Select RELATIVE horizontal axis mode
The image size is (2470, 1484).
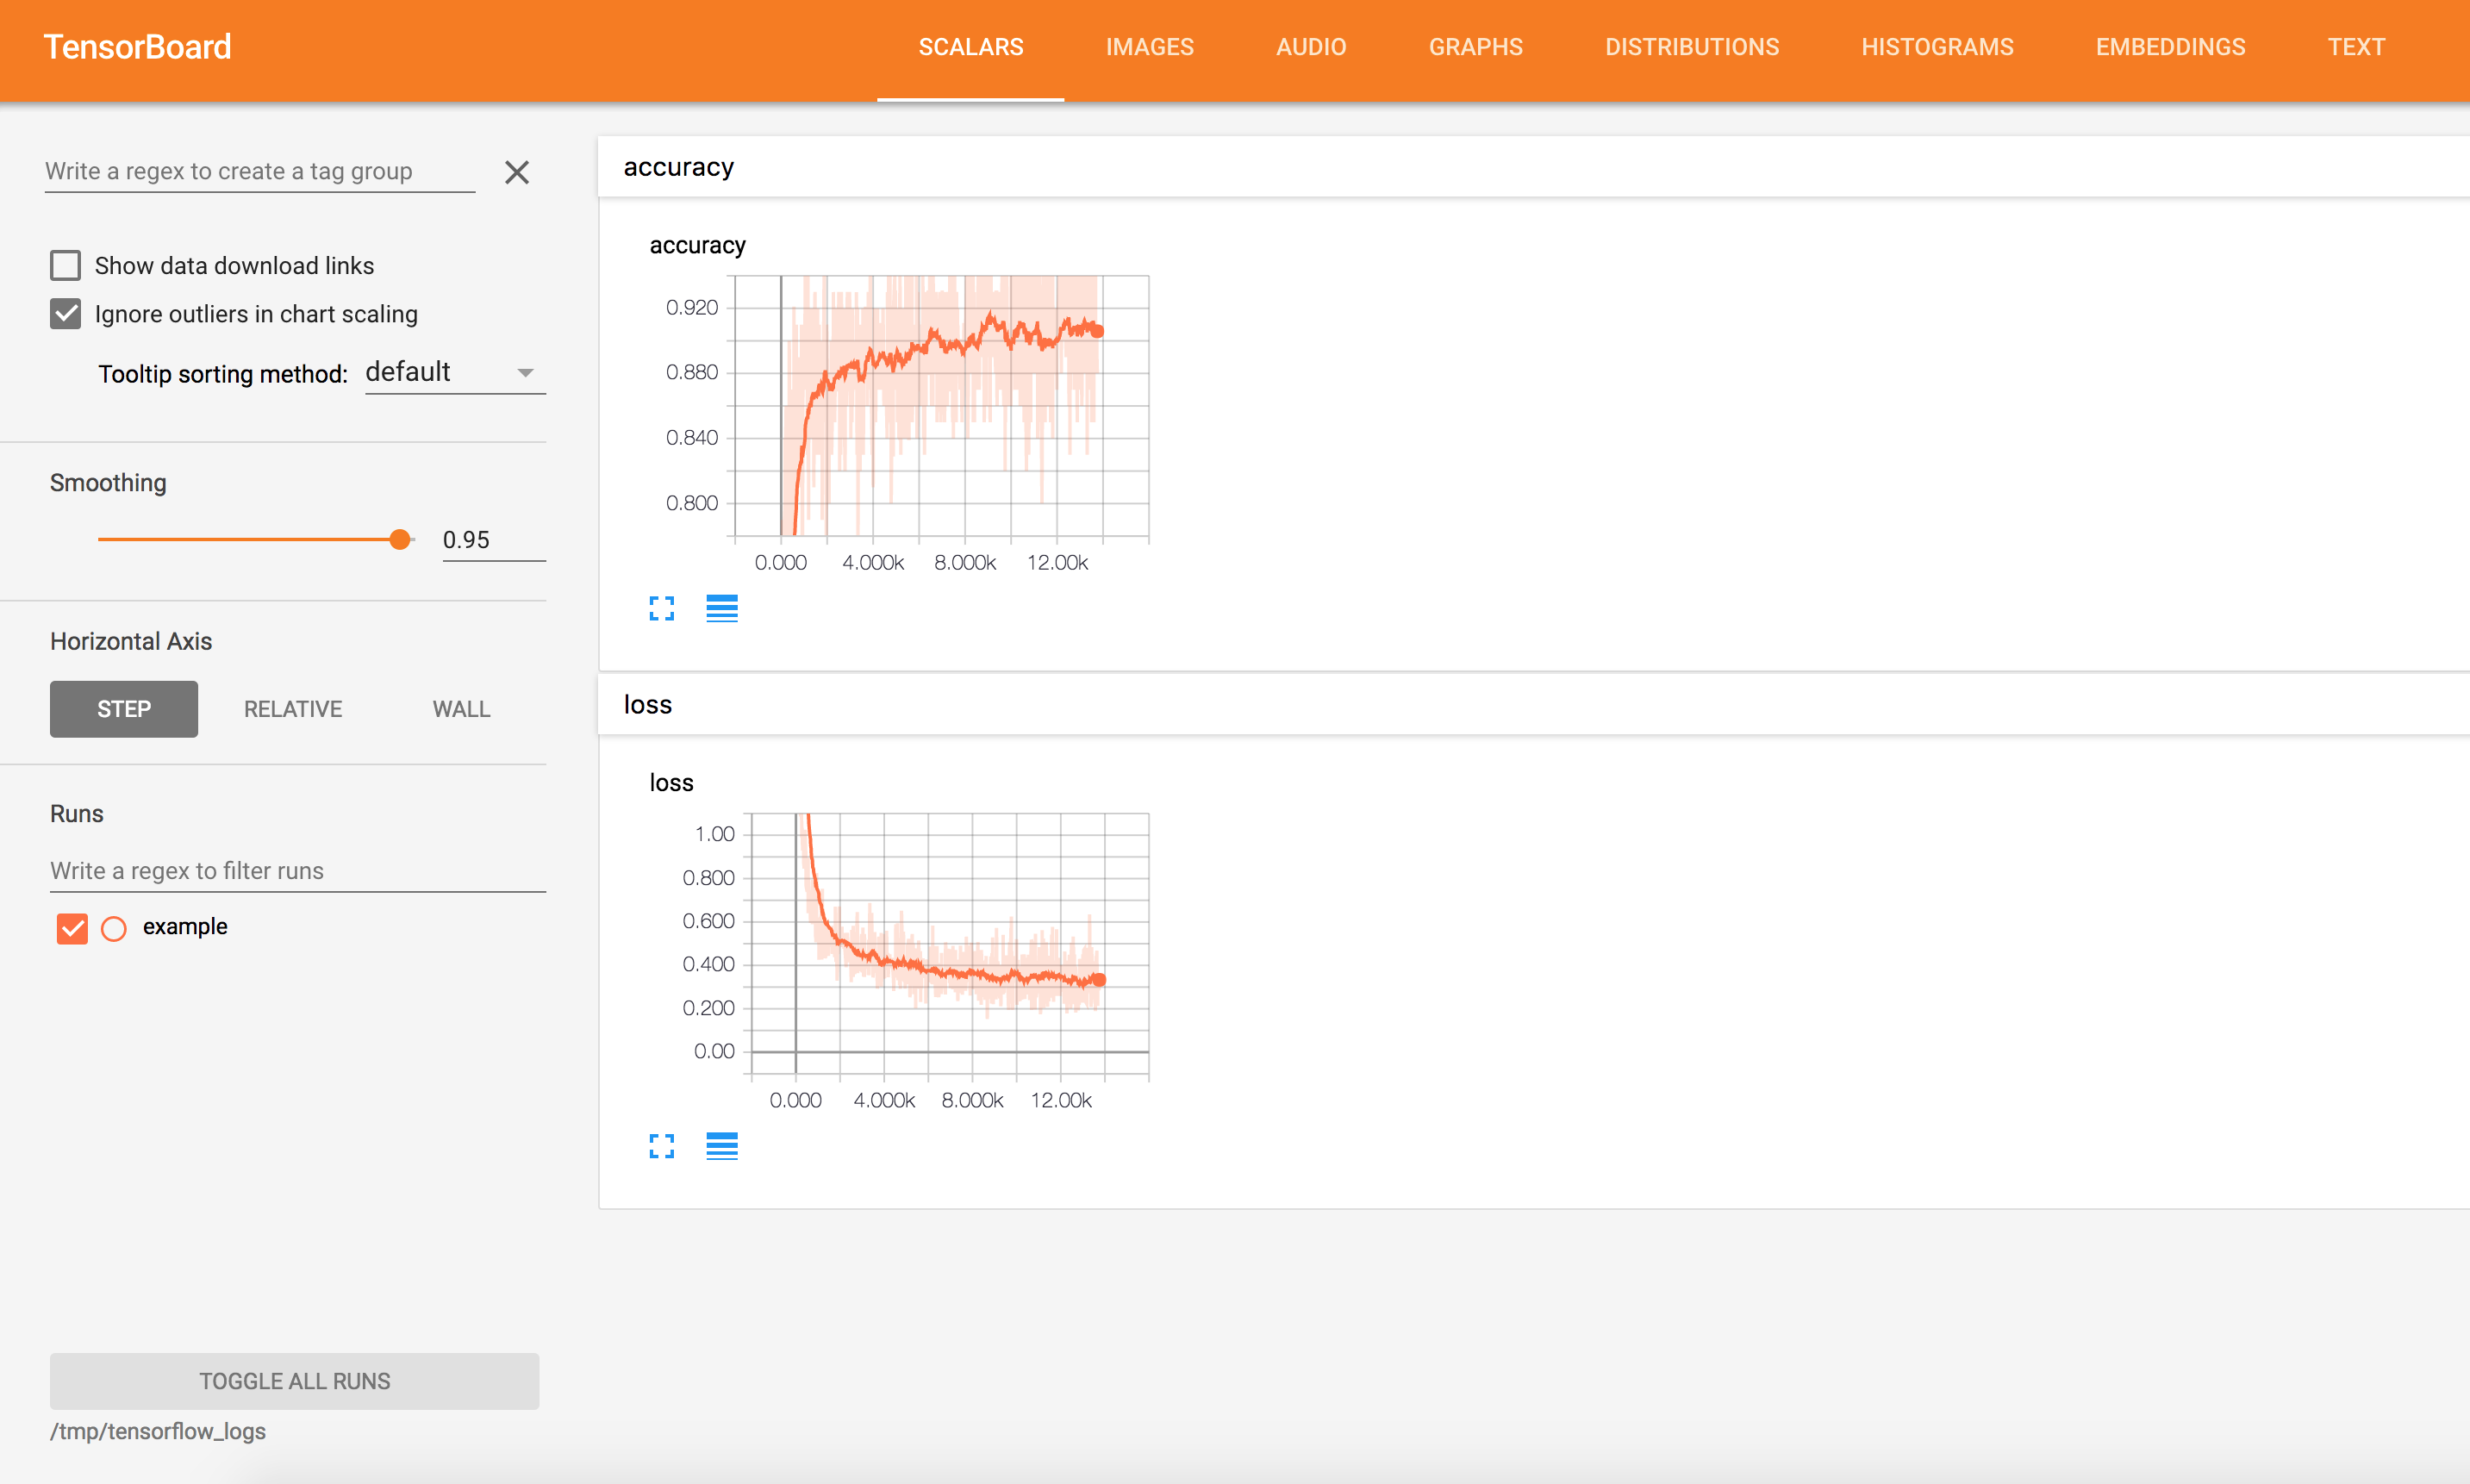pos(293,709)
